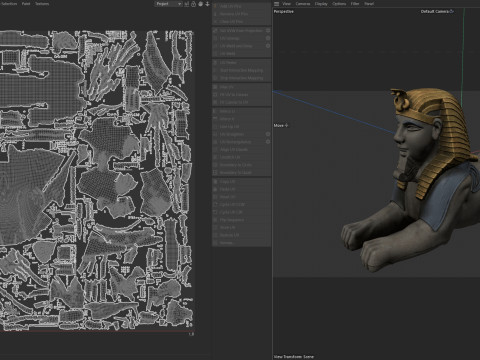Stop Interactive Mapping

(242, 78)
